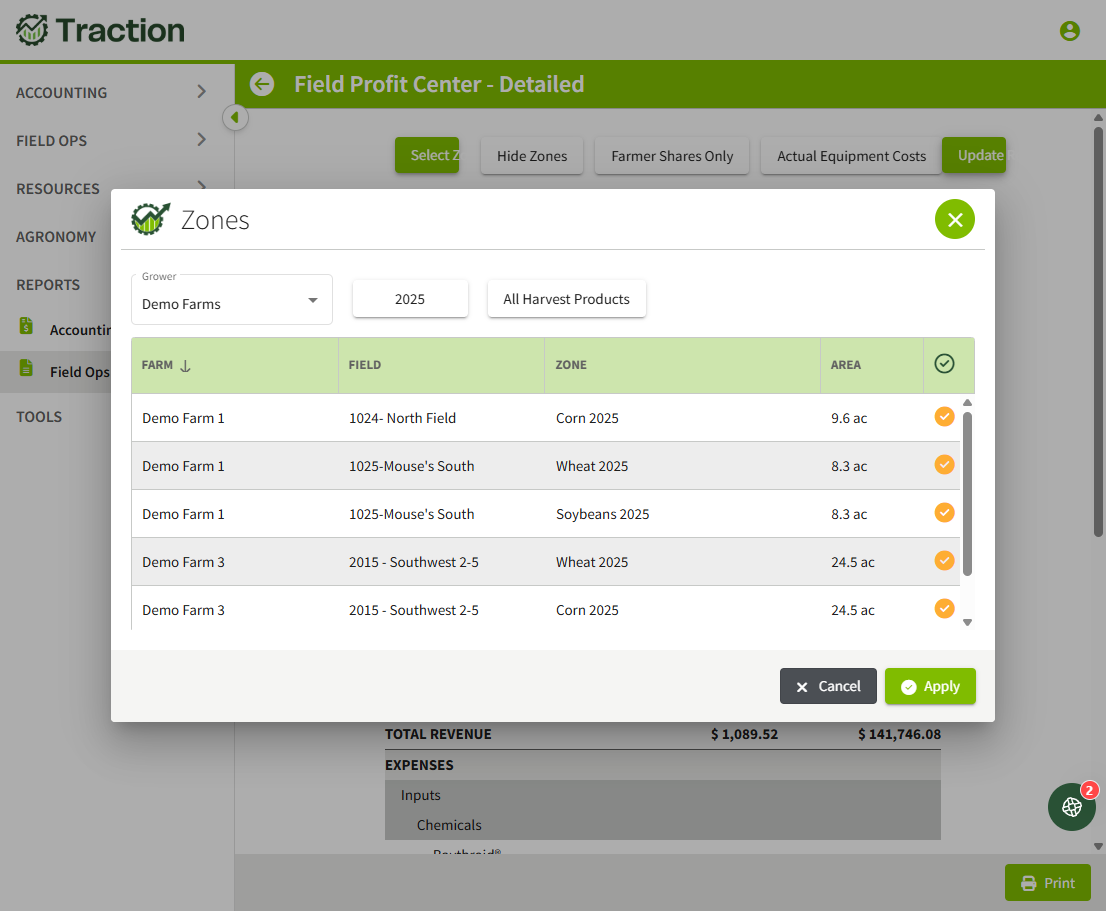Click the Traction logo in the header

pyautogui.click(x=100, y=30)
